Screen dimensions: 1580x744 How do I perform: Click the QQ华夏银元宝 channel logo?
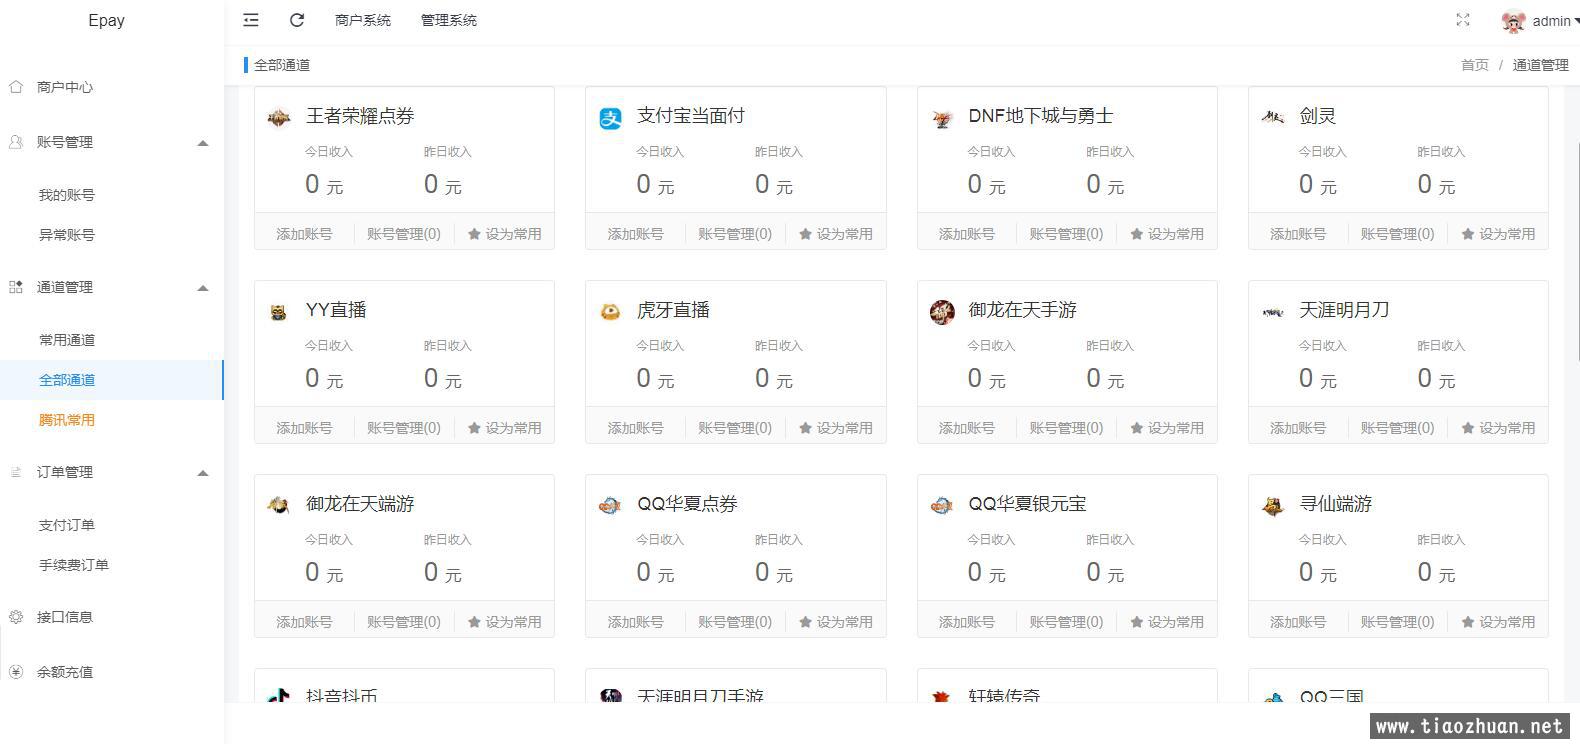pyautogui.click(x=942, y=506)
